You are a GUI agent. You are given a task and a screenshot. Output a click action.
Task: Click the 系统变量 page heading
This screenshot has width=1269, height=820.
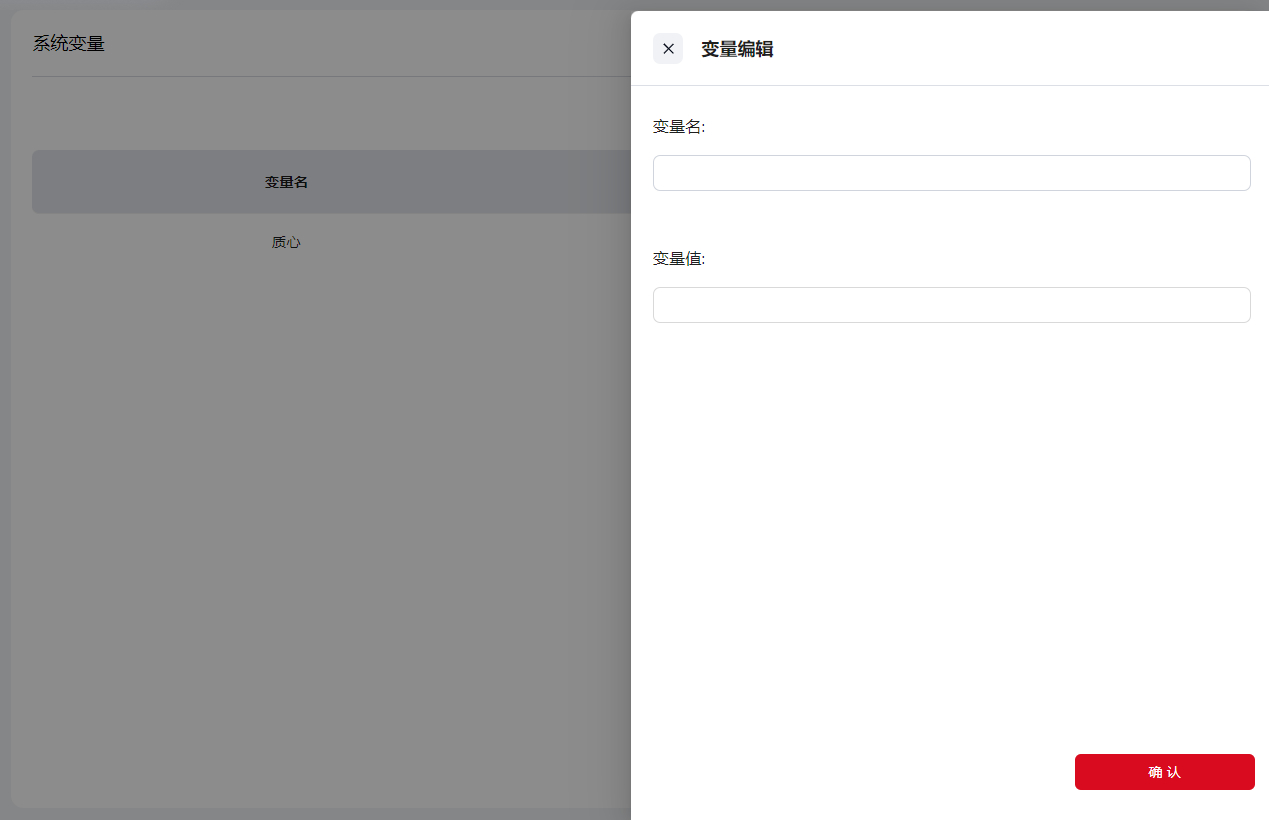[x=69, y=44]
